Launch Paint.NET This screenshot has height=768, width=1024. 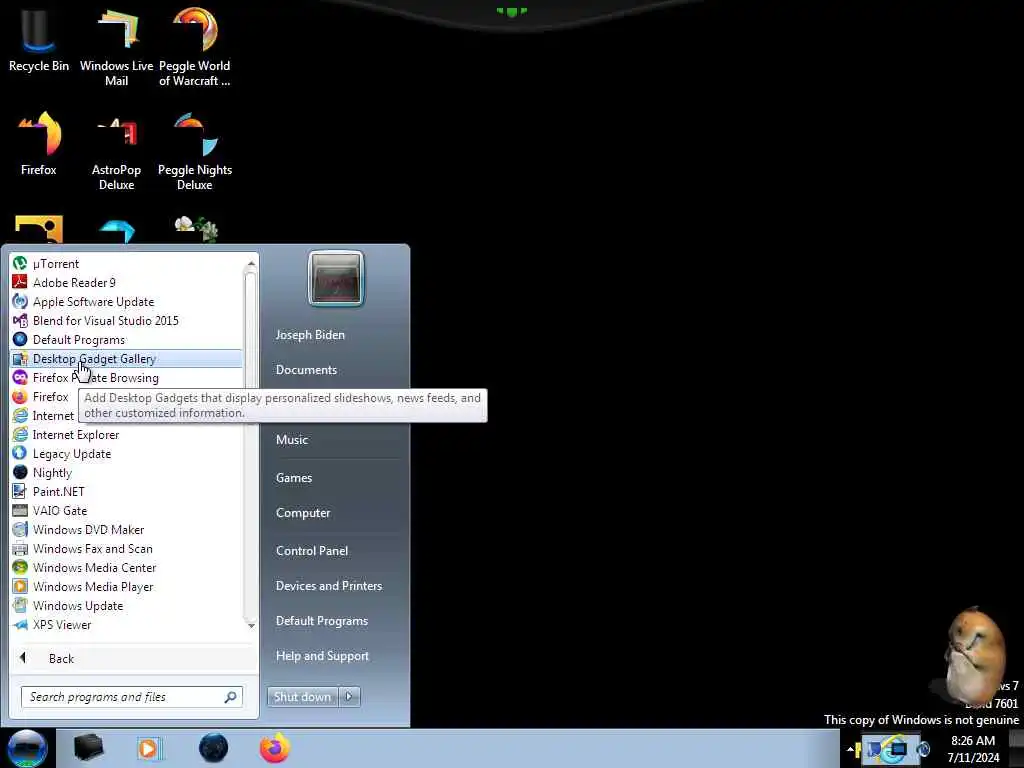(126, 491)
